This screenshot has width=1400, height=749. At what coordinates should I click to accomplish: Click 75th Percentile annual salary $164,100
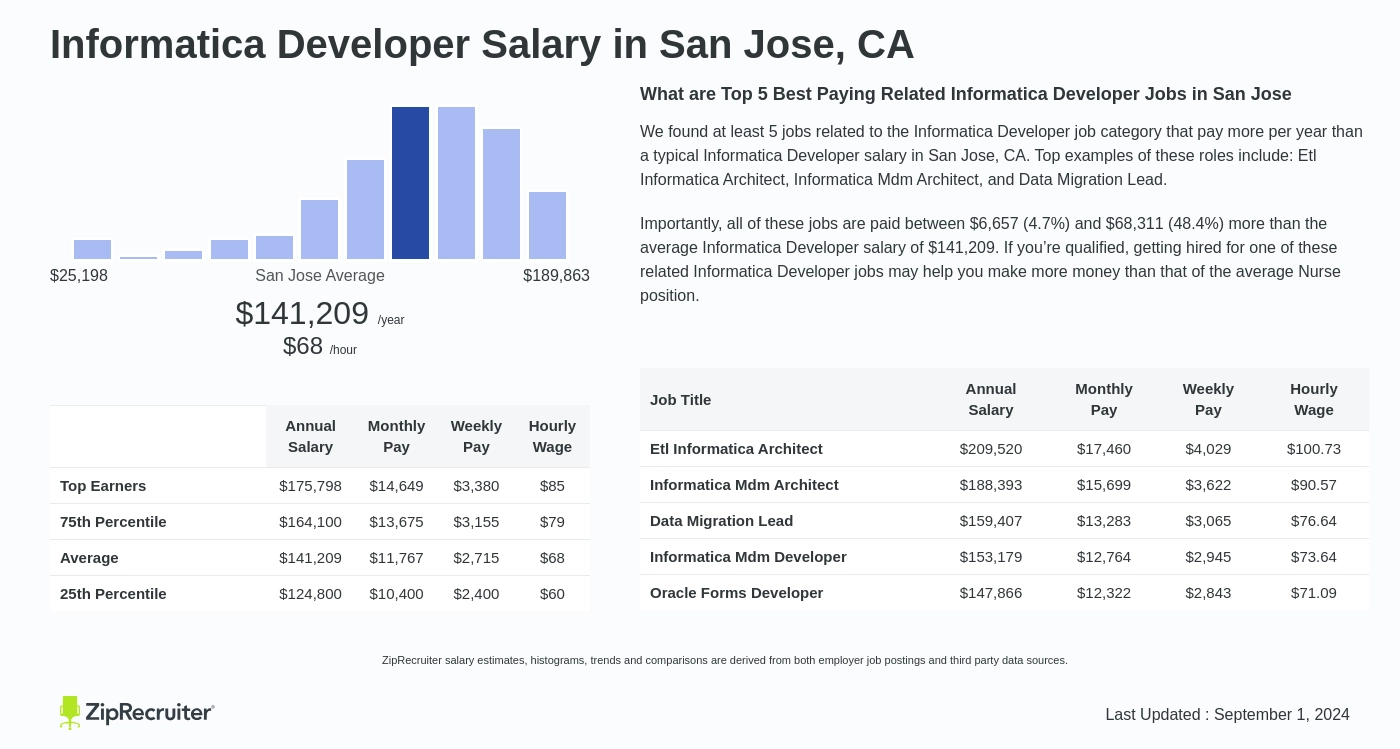coord(310,521)
